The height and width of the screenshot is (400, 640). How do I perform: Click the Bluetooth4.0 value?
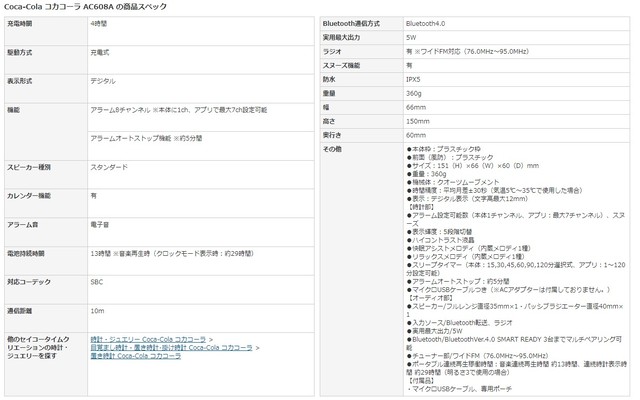425,24
